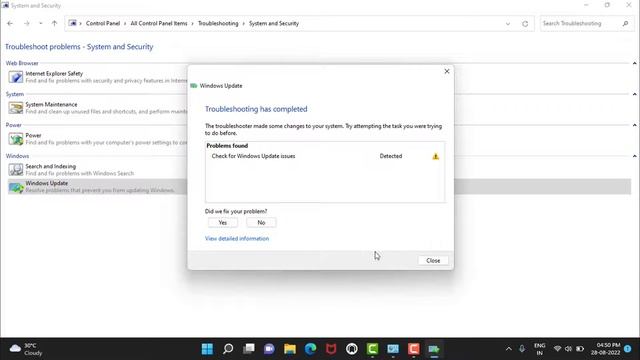The width and height of the screenshot is (640, 360).
Task: Collapse the Web Browser section
Action: (x=634, y=63)
